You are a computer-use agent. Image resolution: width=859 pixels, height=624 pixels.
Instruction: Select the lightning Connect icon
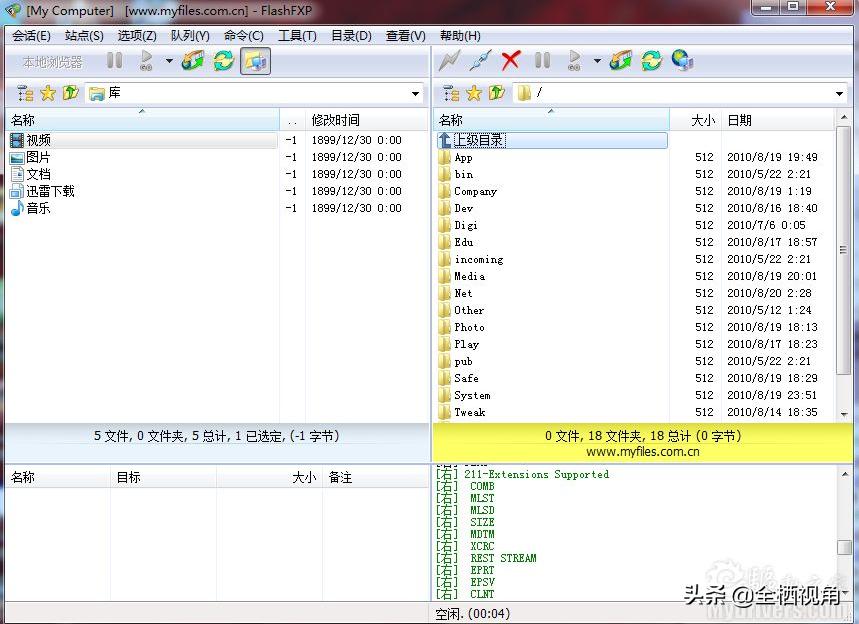click(x=448, y=60)
